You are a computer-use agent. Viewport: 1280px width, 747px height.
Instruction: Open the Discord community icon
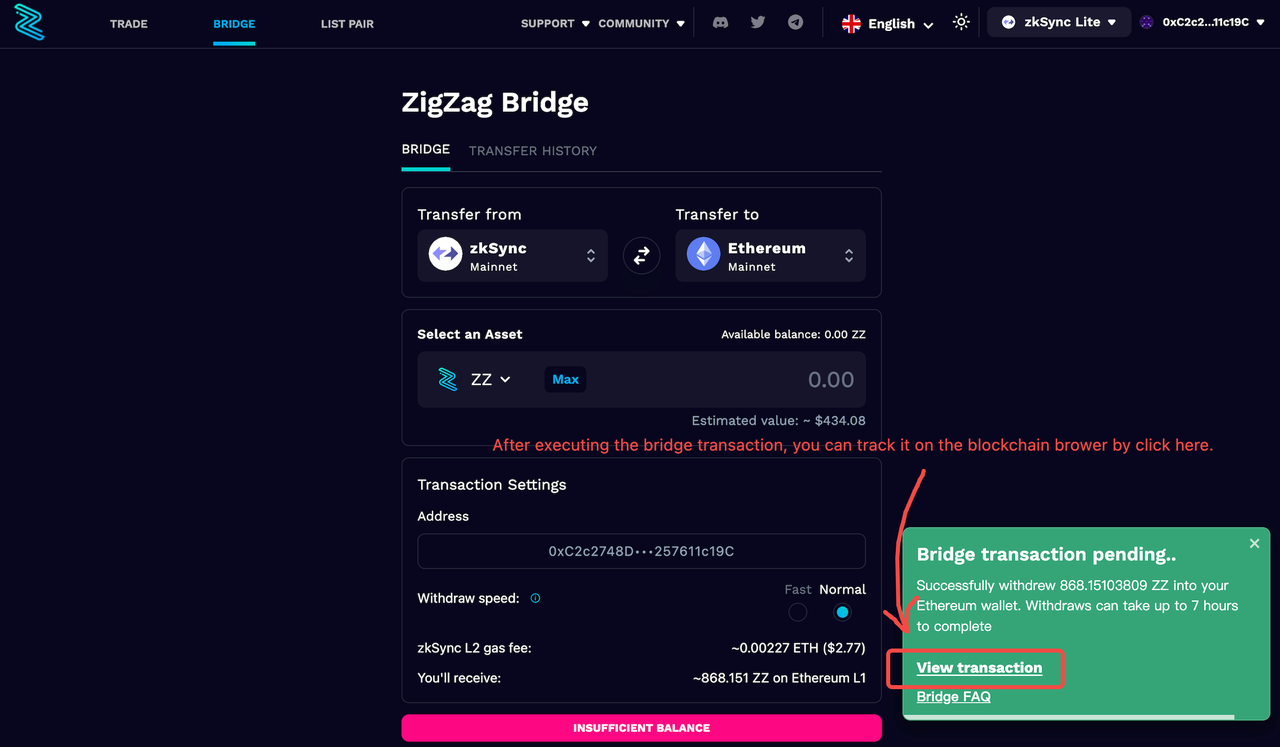click(x=720, y=22)
